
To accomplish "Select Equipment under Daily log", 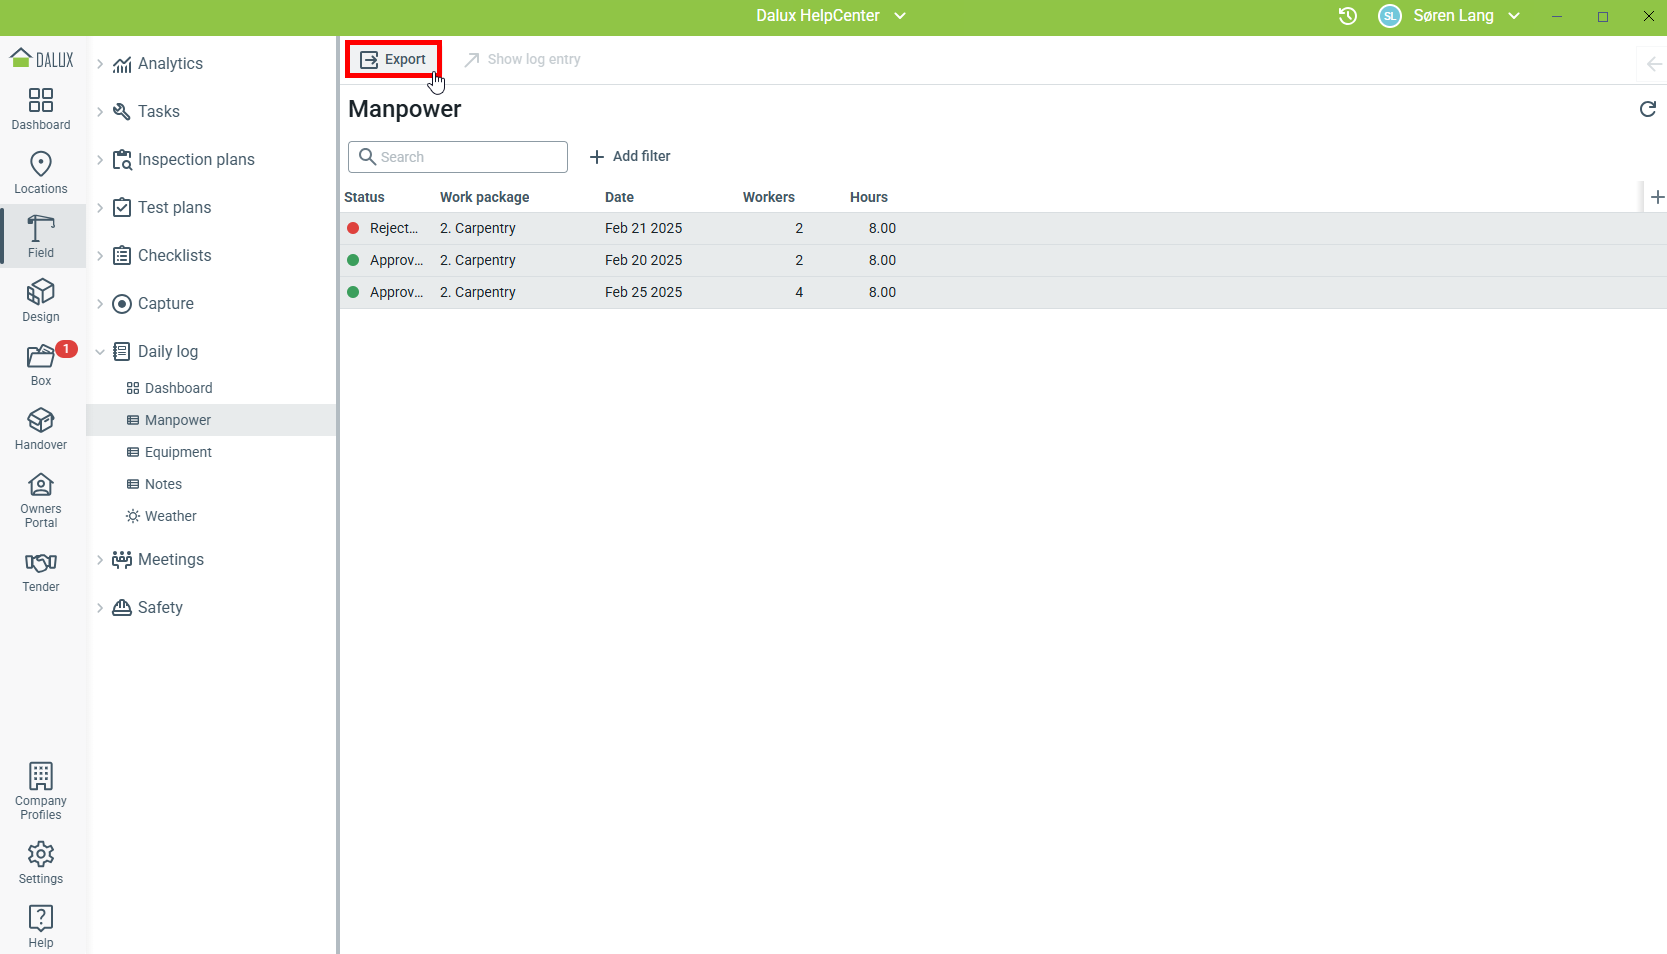I will 178,452.
